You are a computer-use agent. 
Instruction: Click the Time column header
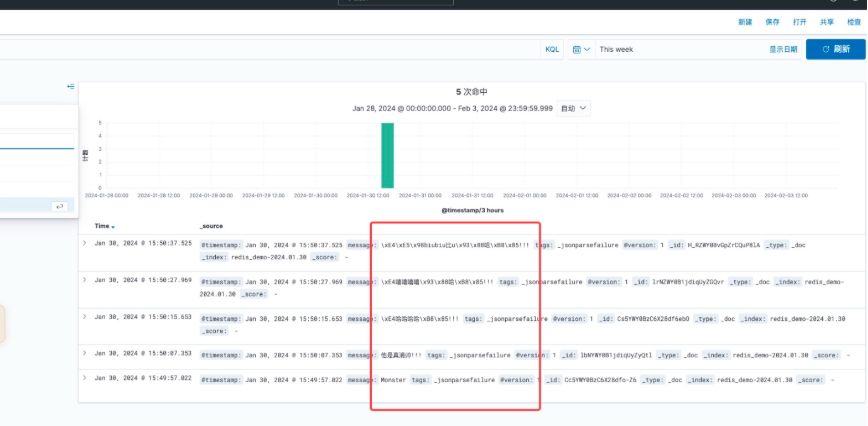click(x=102, y=226)
